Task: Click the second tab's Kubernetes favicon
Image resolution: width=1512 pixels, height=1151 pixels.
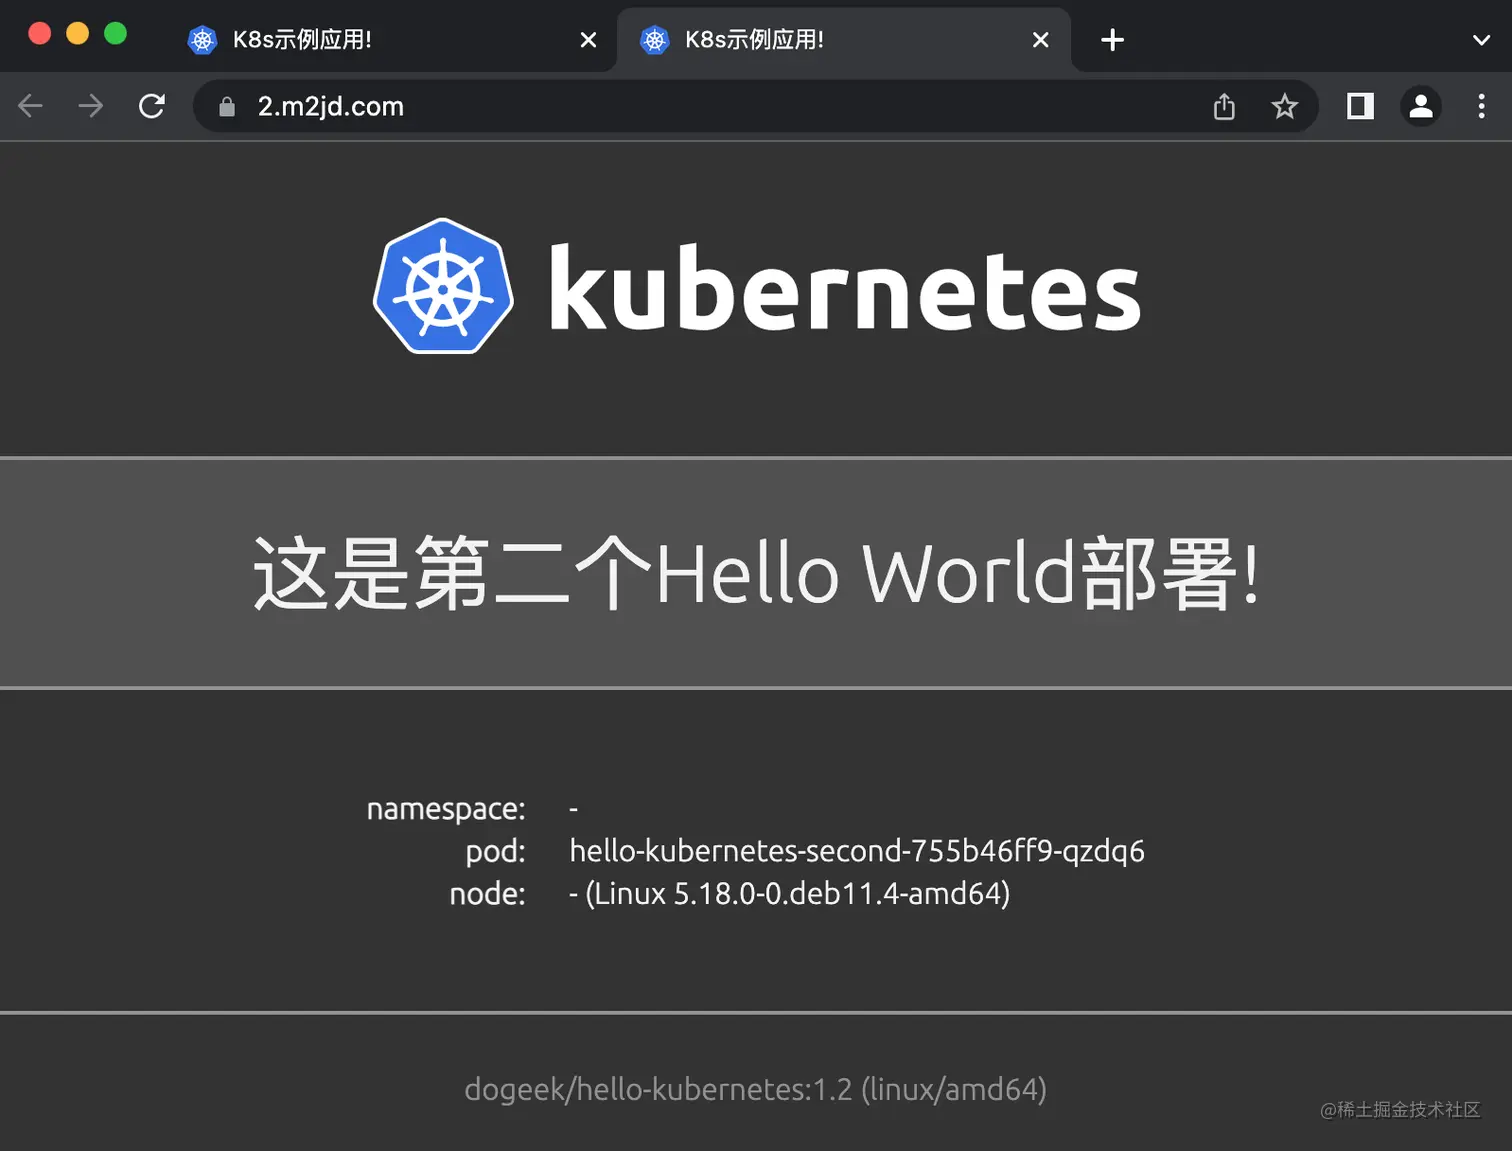Action: tap(655, 40)
